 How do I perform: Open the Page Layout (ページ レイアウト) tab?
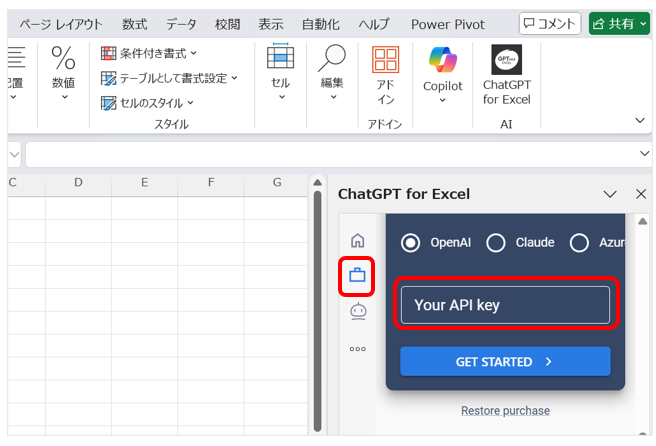tap(61, 25)
